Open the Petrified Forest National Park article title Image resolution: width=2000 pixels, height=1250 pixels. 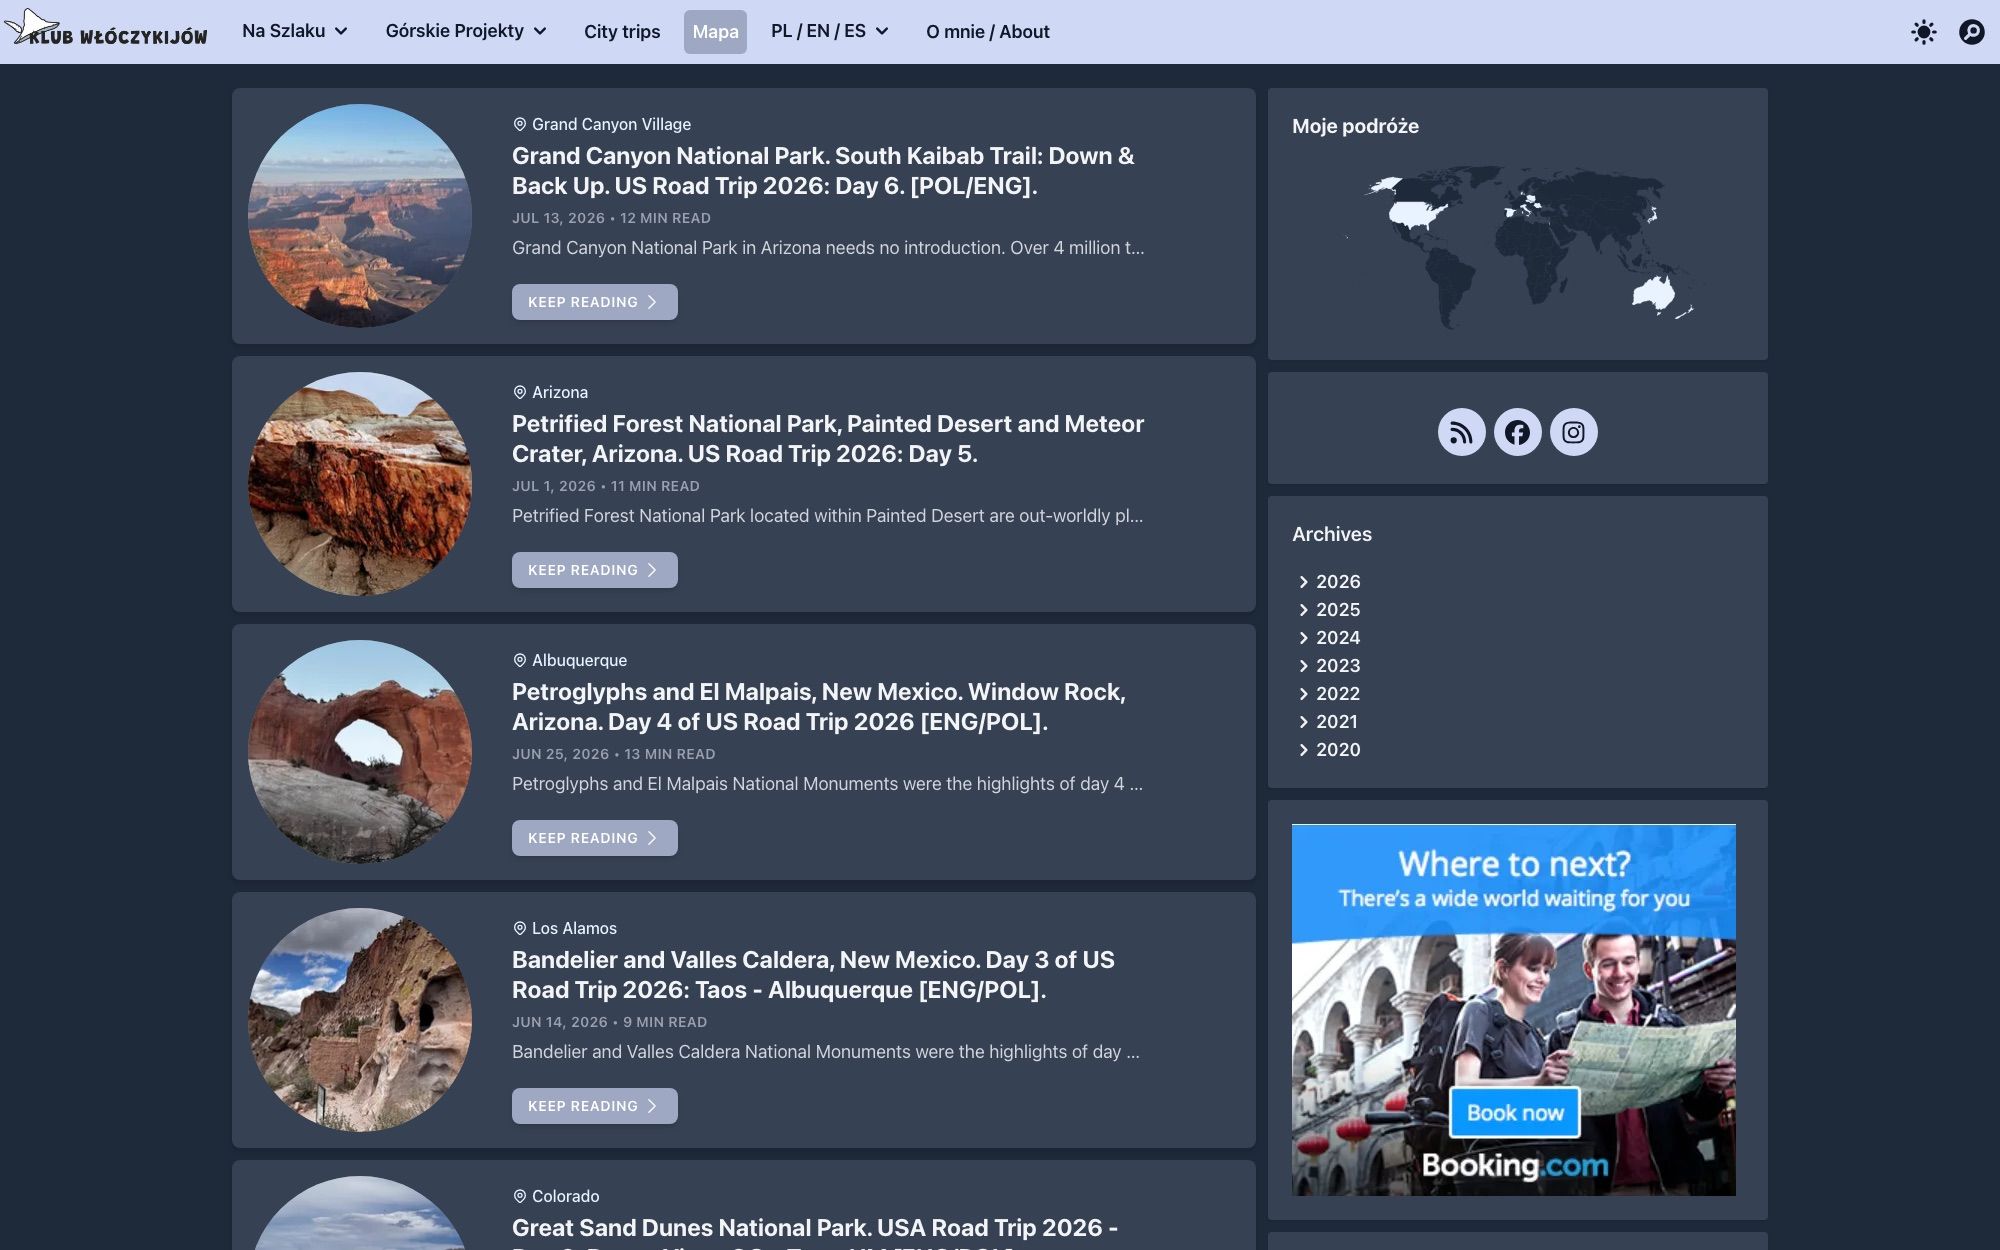[x=828, y=438]
